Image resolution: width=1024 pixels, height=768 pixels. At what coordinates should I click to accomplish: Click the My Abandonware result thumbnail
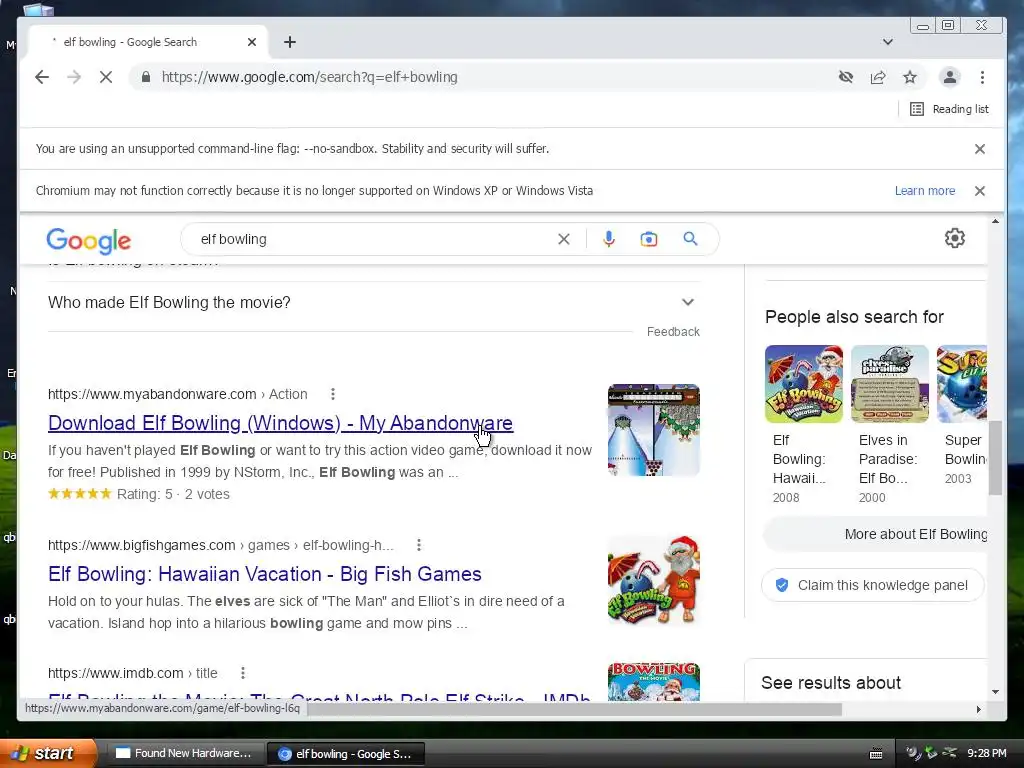(654, 430)
